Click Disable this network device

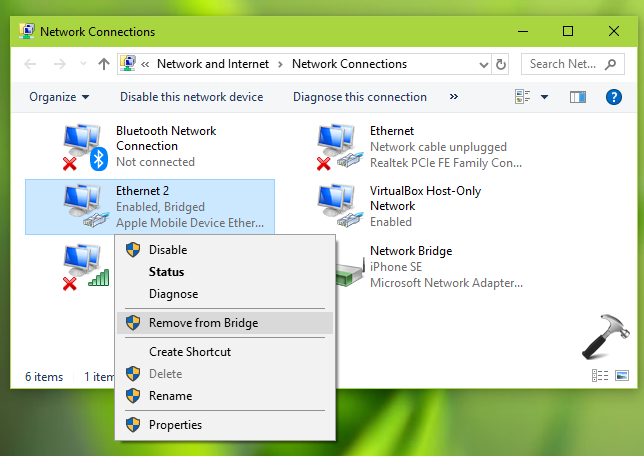click(x=191, y=97)
